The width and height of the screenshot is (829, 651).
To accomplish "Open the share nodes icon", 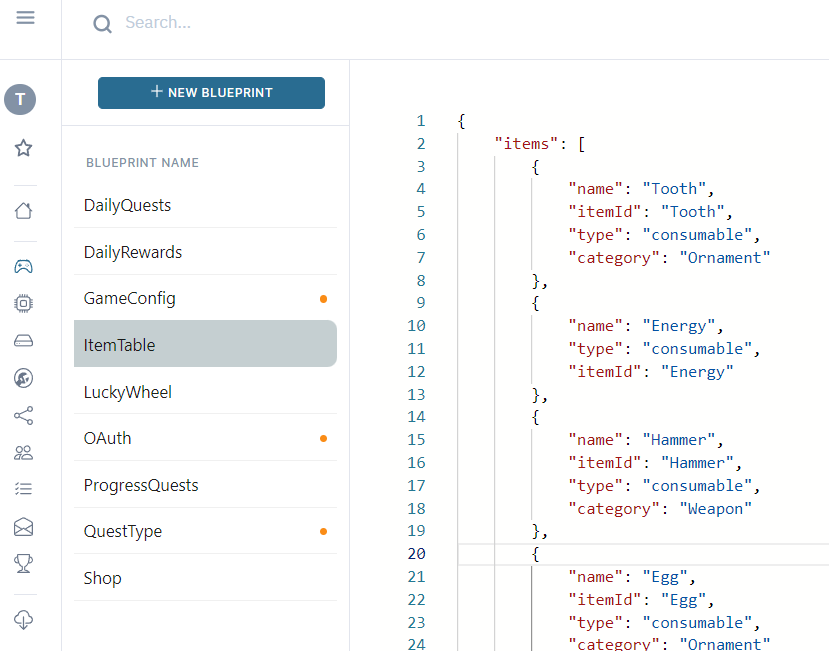I will point(23,416).
